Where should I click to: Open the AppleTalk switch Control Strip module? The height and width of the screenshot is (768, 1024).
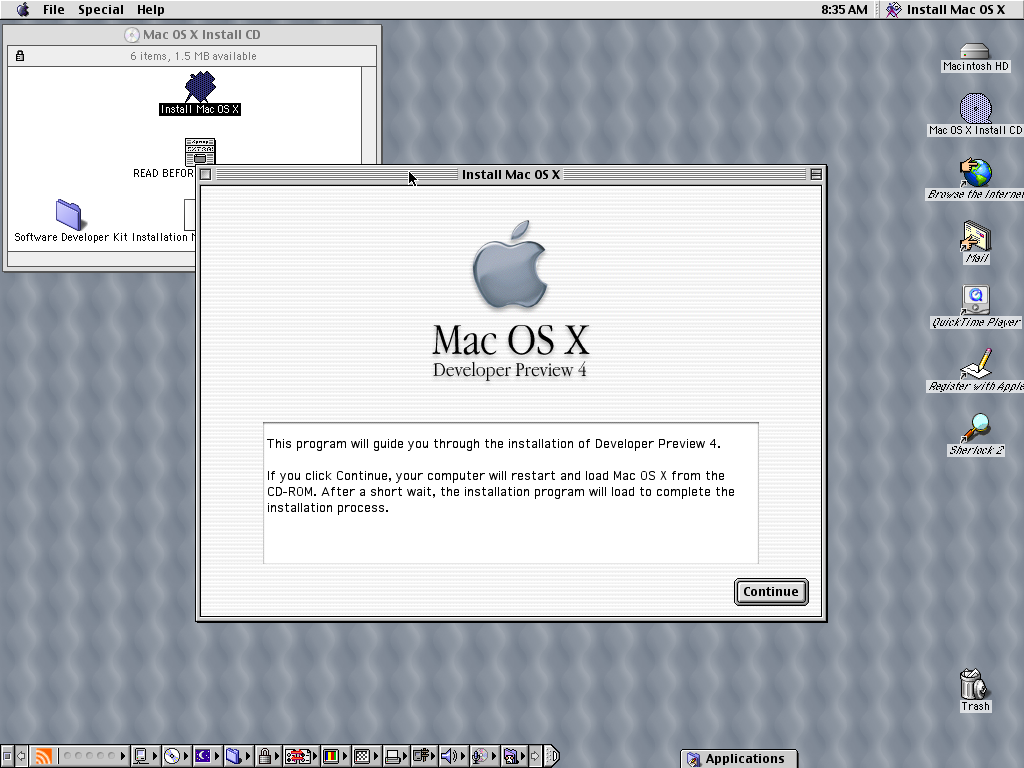[145, 756]
